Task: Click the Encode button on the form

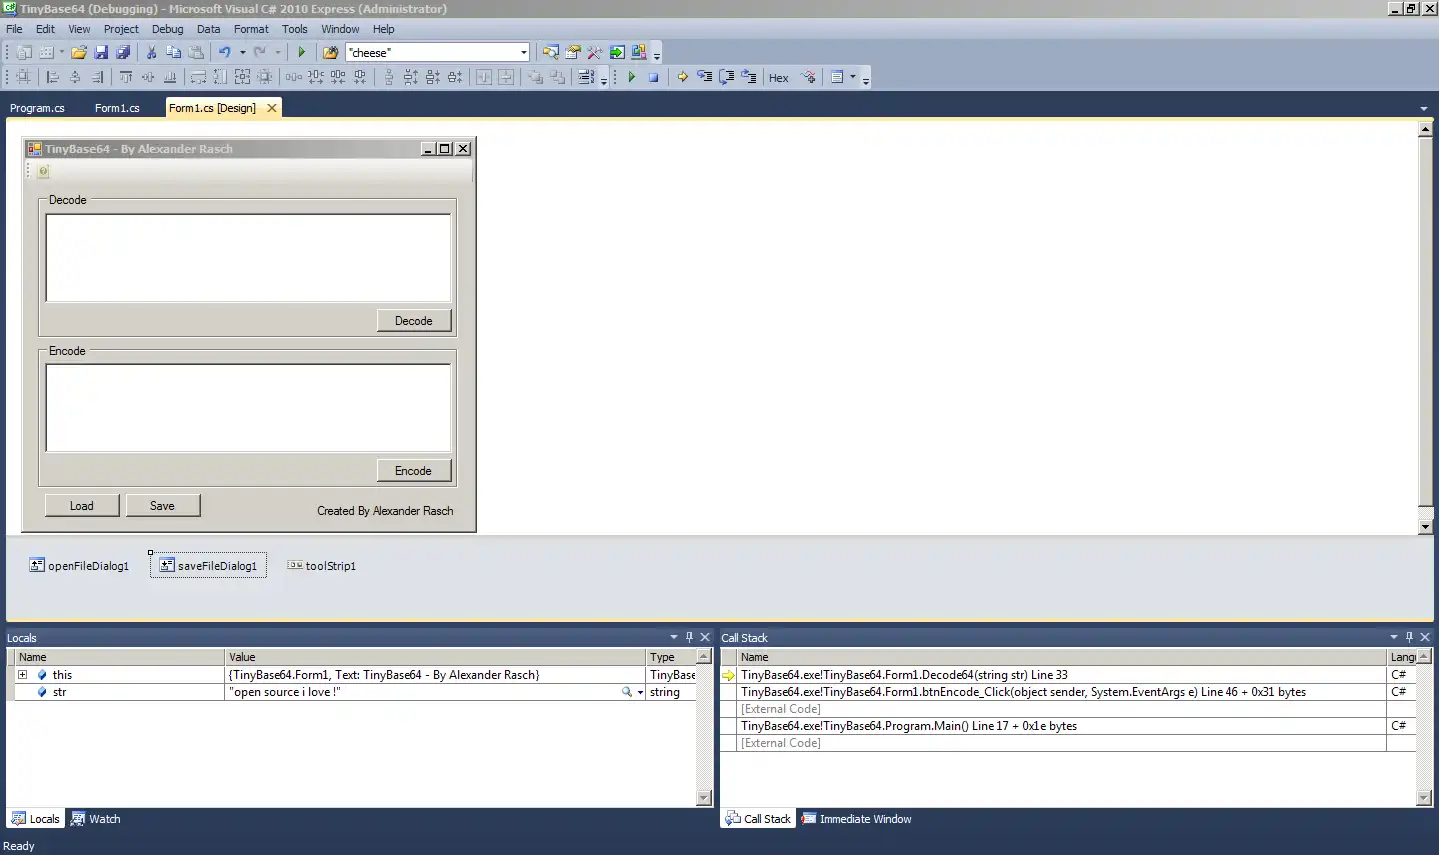Action: pos(414,470)
